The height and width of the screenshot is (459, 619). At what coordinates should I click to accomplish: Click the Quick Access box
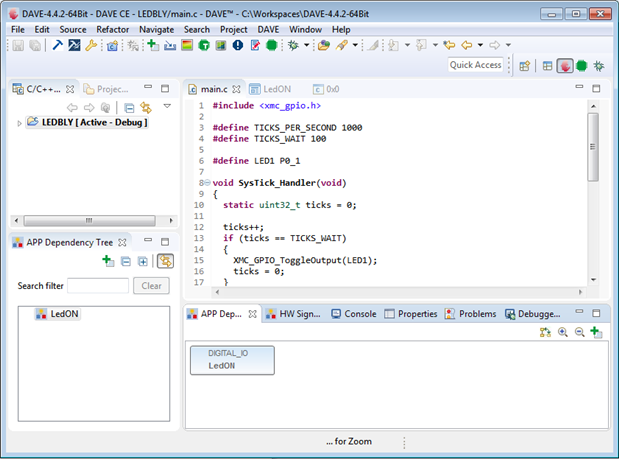pos(475,65)
